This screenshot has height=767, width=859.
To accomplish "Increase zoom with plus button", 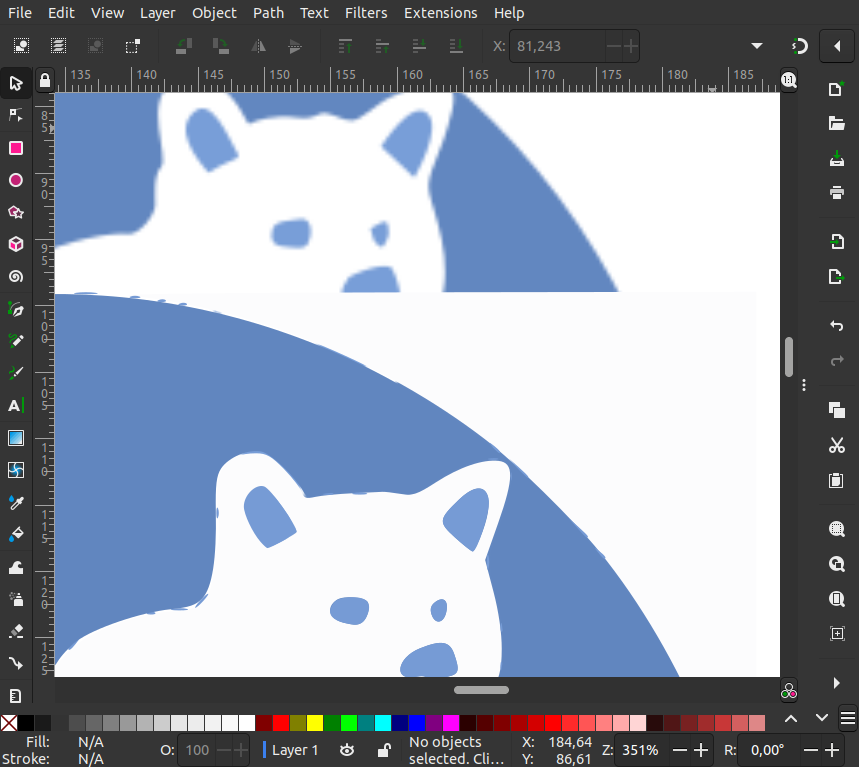I will [x=701, y=750].
